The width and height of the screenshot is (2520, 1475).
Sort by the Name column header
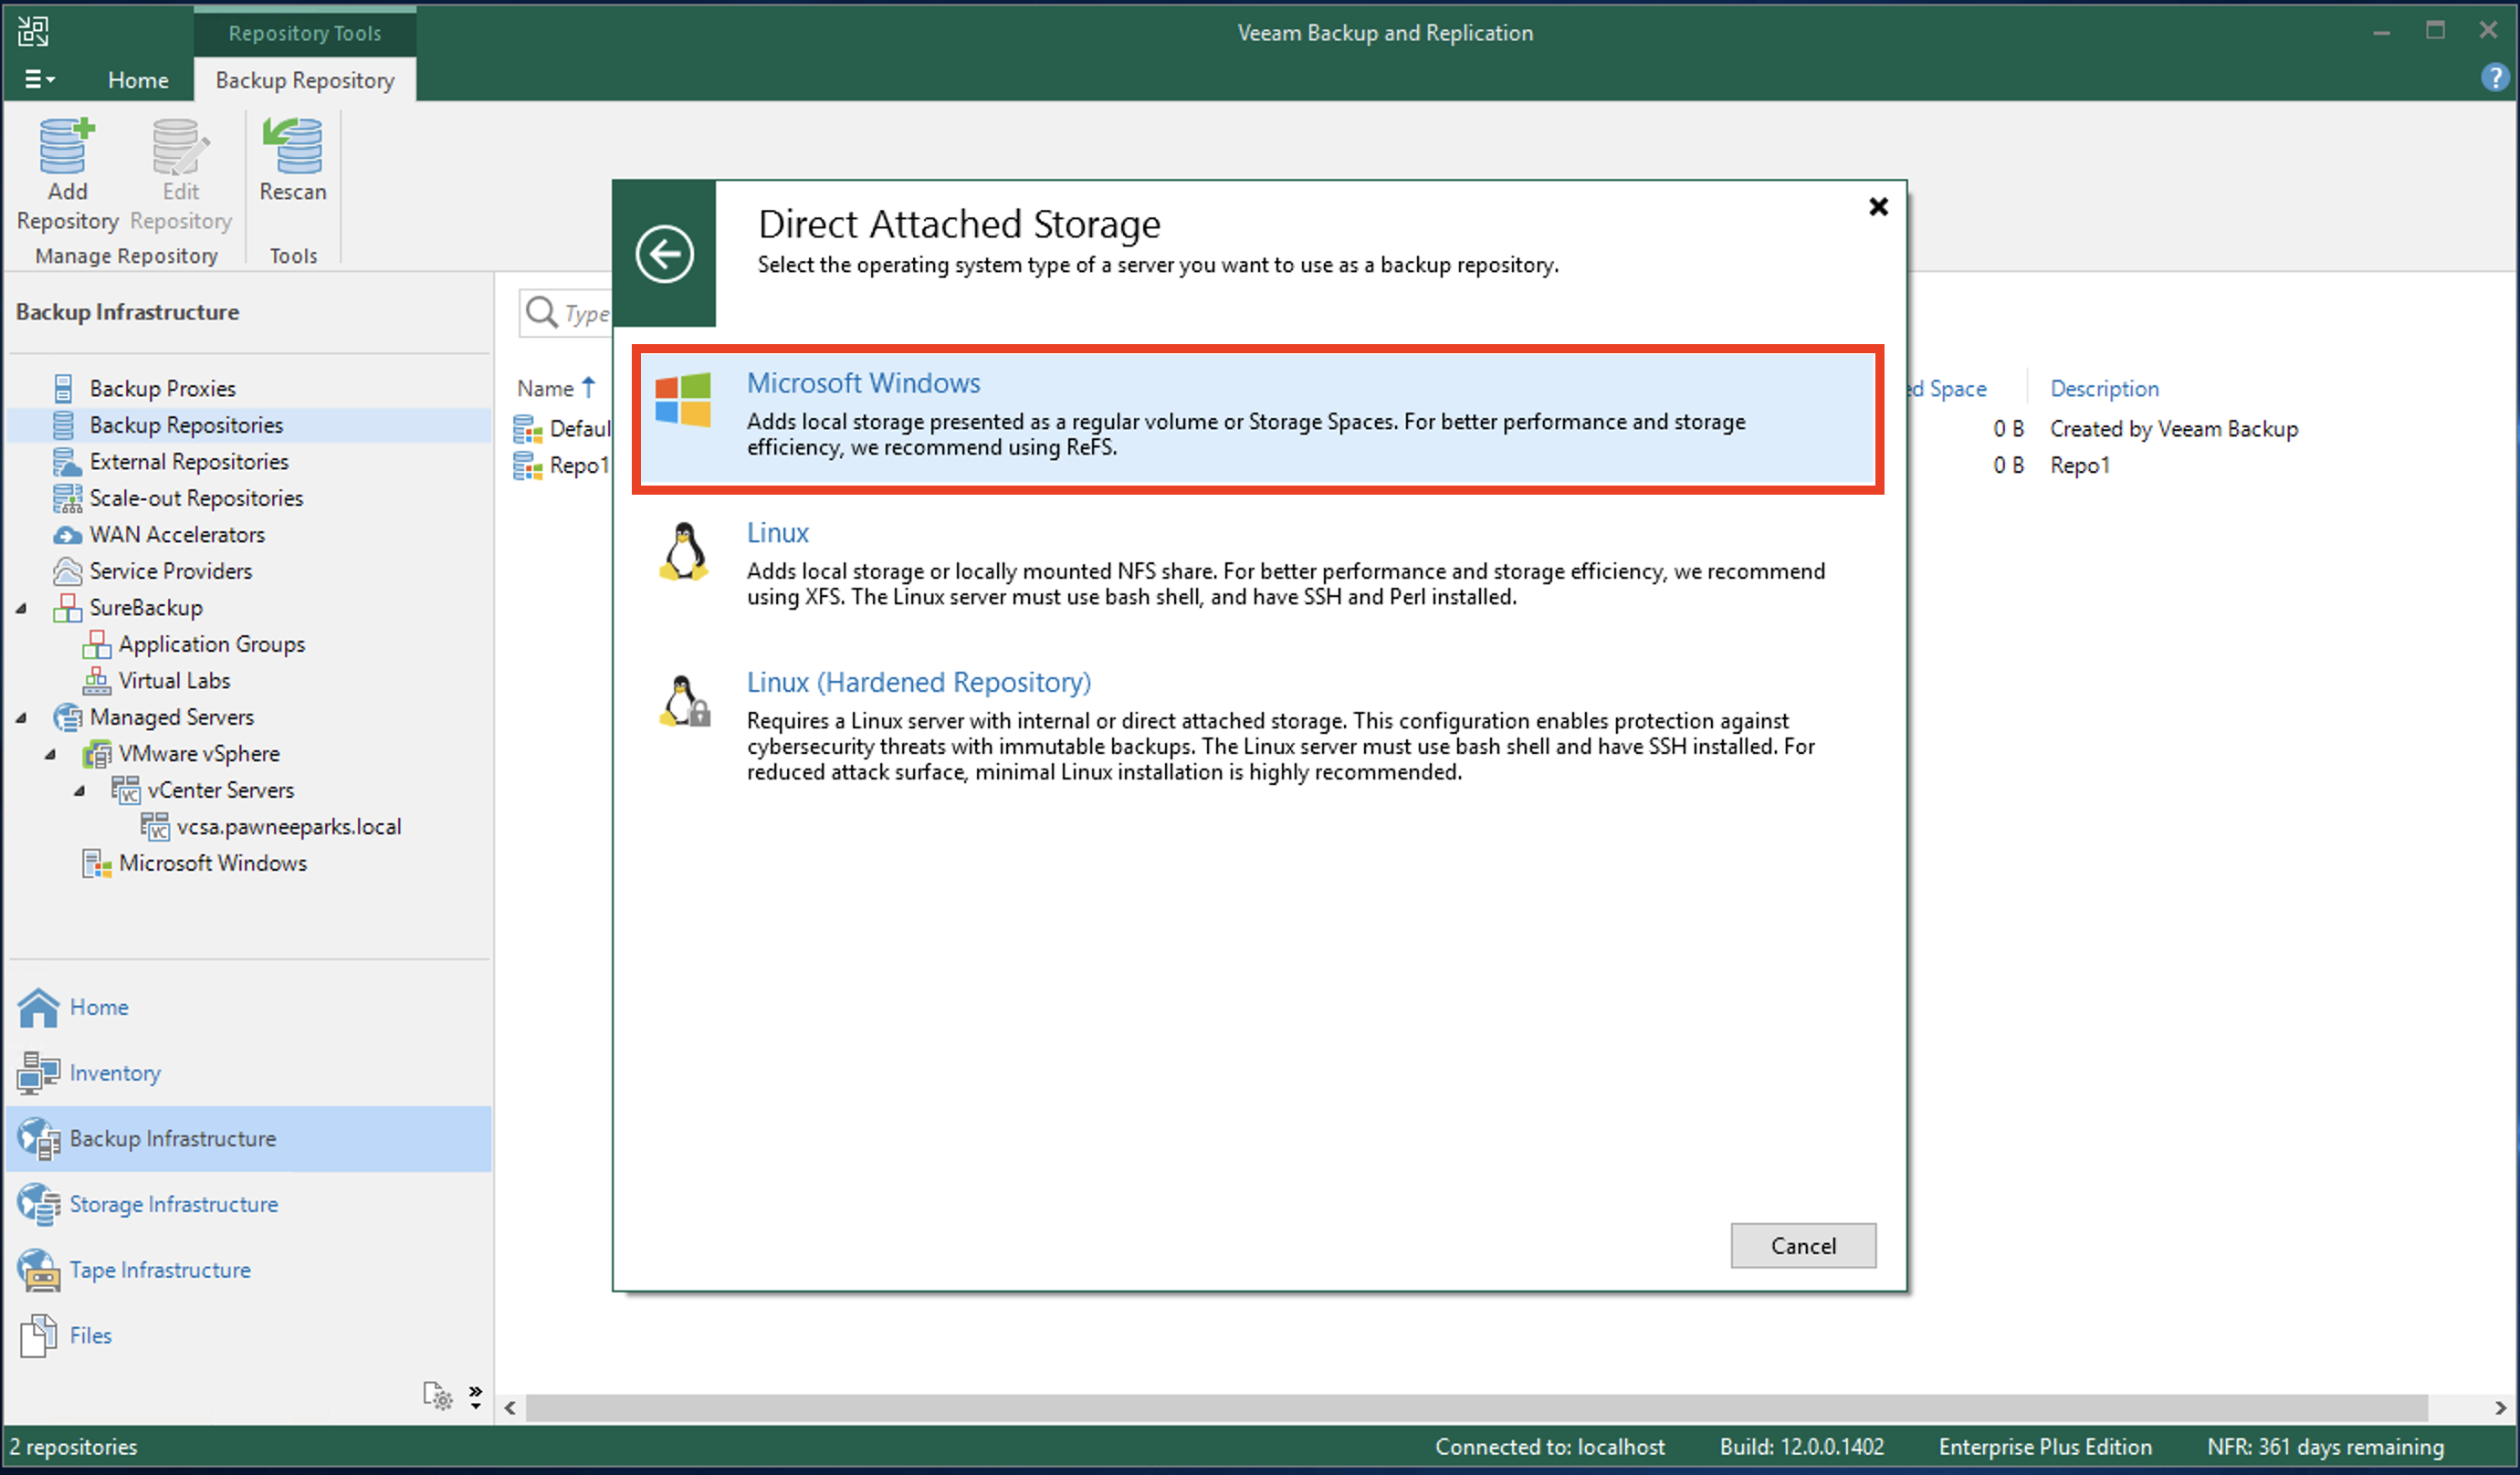(x=545, y=388)
